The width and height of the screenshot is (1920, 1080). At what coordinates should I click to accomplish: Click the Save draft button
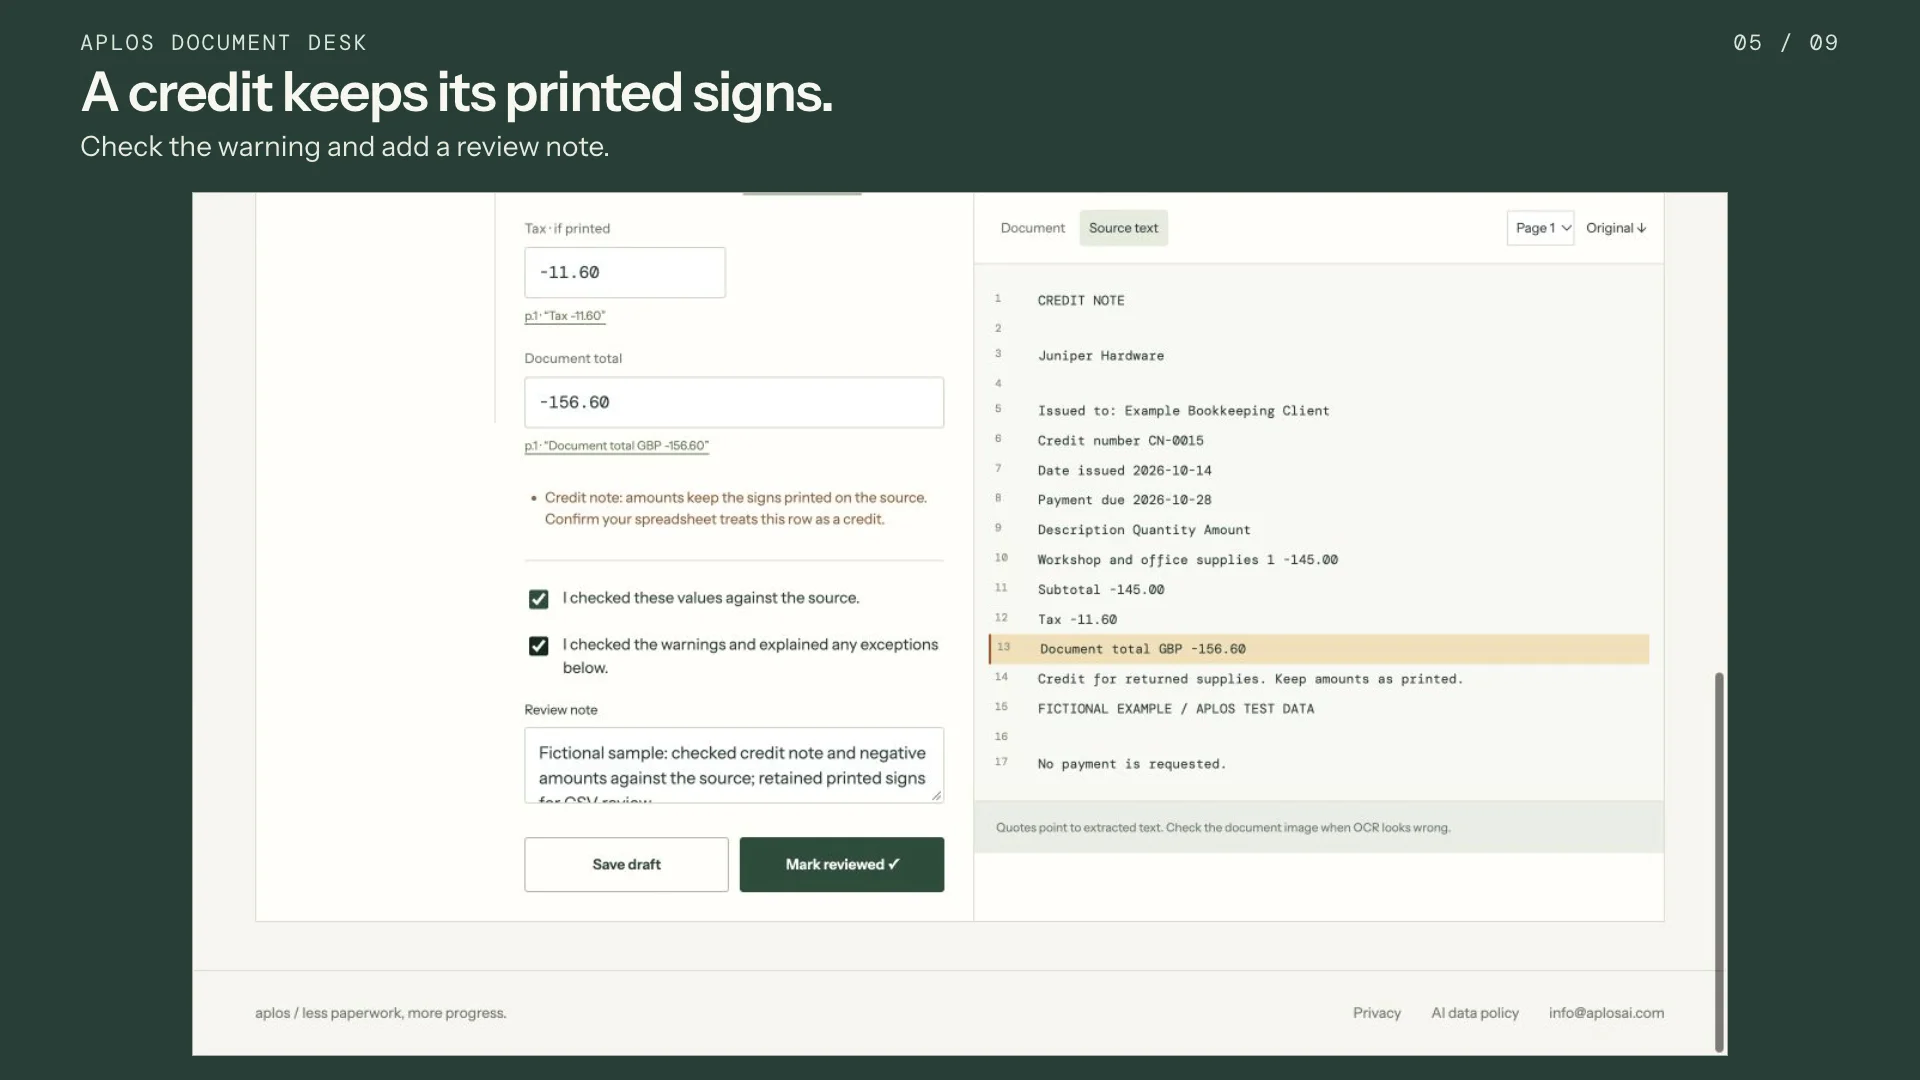[626, 864]
